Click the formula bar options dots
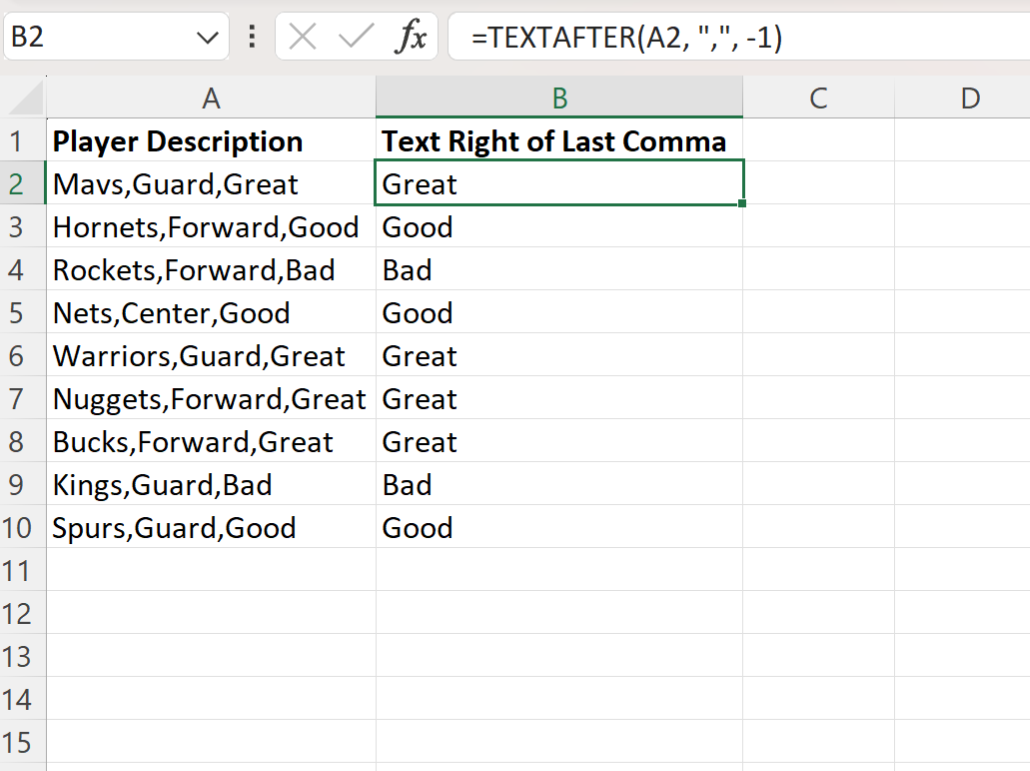1030x771 pixels. click(252, 36)
